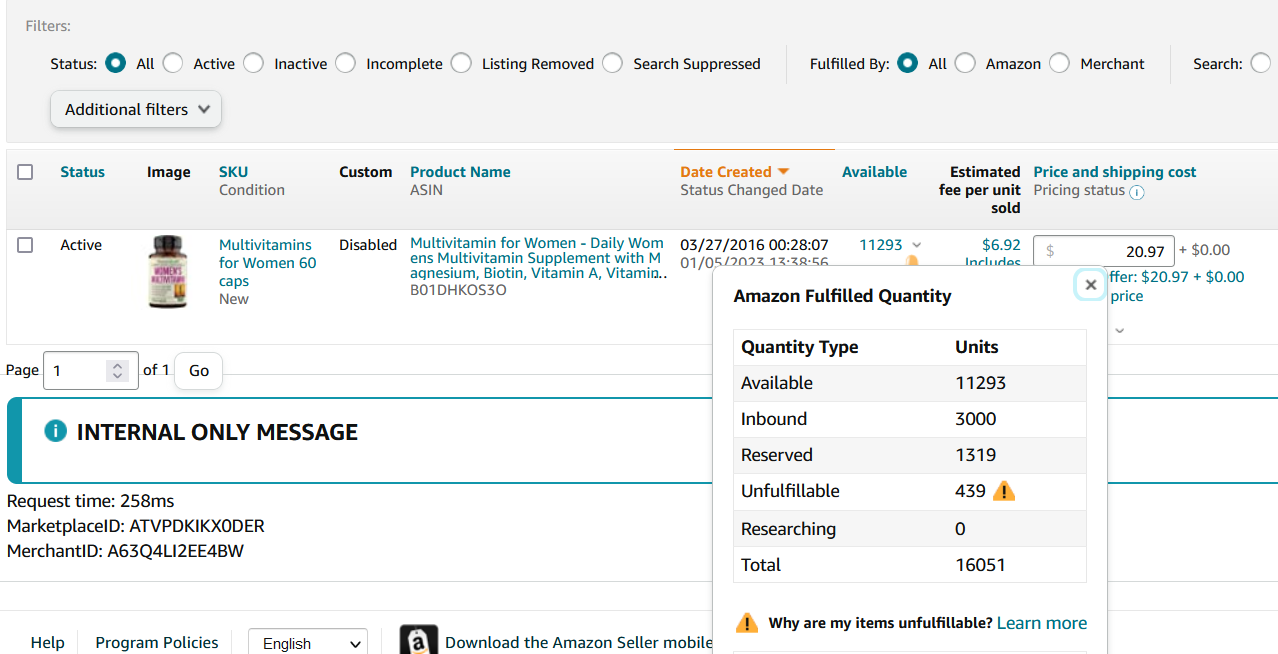Tick the checkbox for the Multivitamins row

pyautogui.click(x=25, y=245)
